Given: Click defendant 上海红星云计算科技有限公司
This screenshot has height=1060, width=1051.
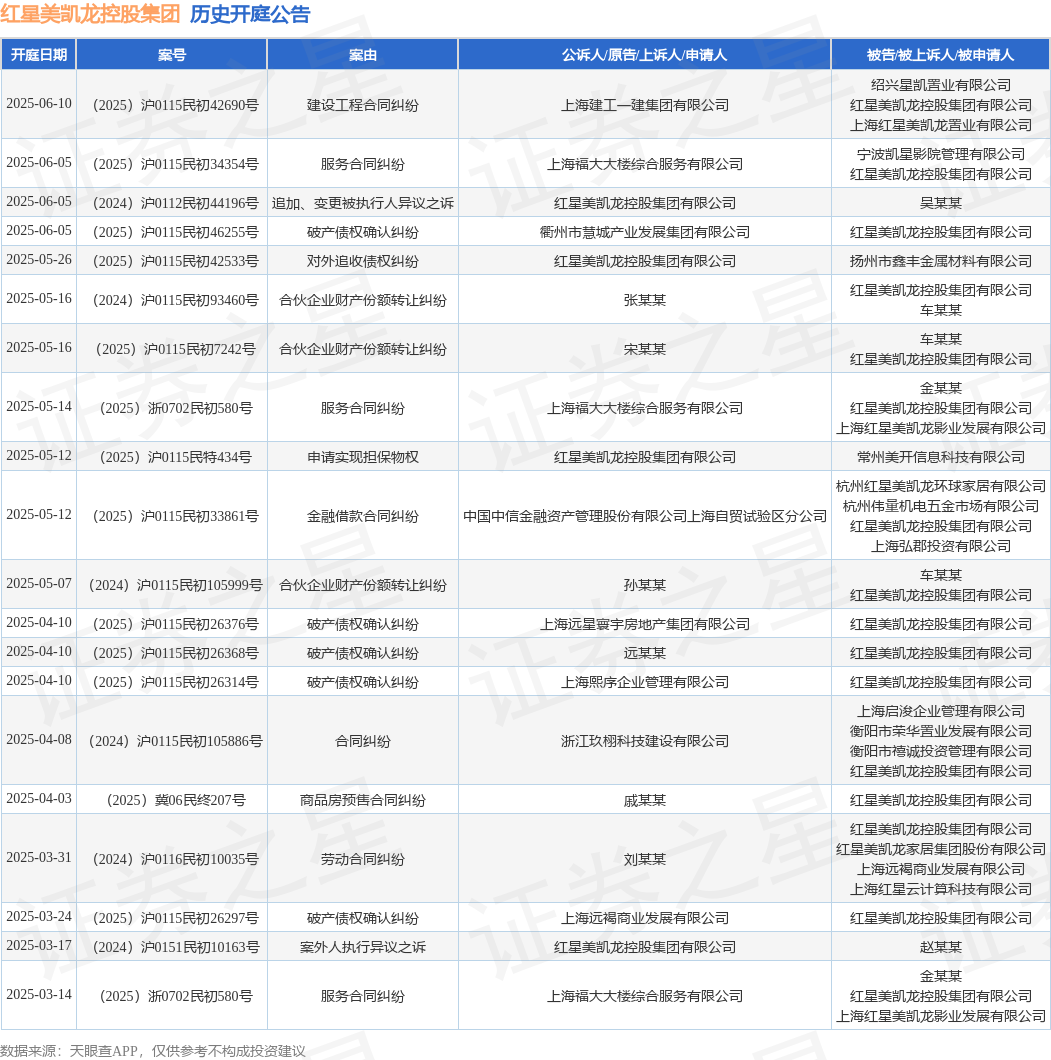Looking at the screenshot, I should coord(940,889).
